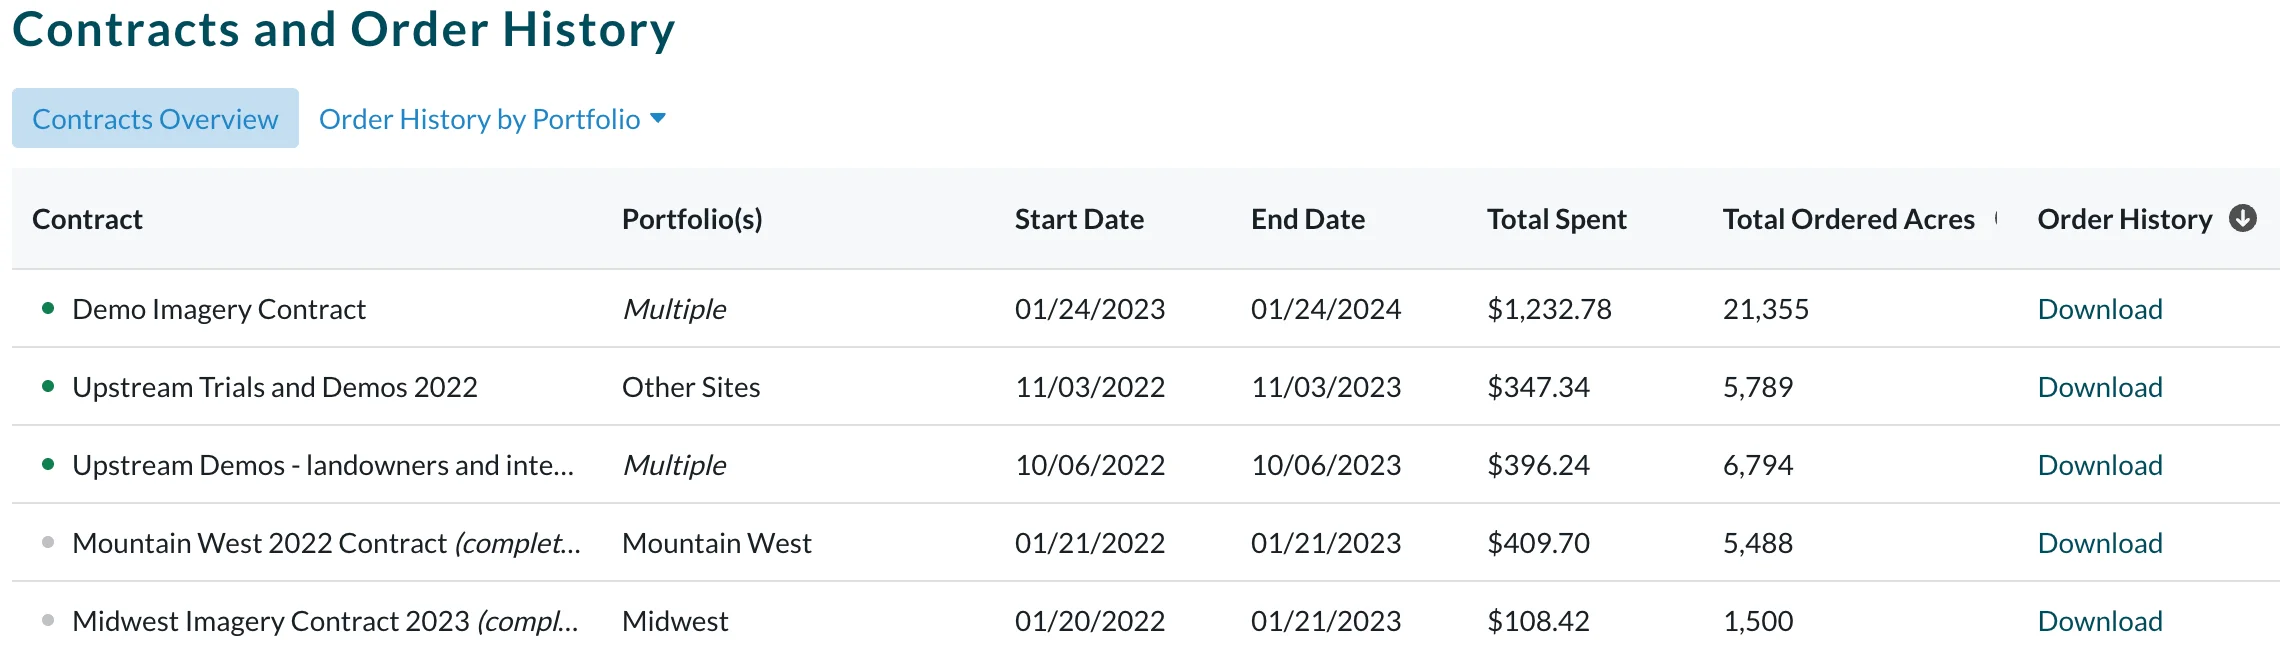
Task: Click the download-all icon beside Order History
Action: (2243, 218)
